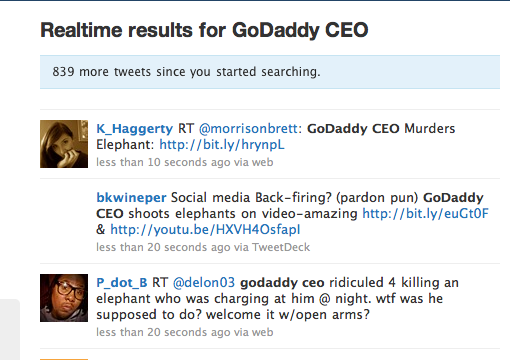
Task: Open K_Haggerty's username link
Action: click(x=134, y=128)
